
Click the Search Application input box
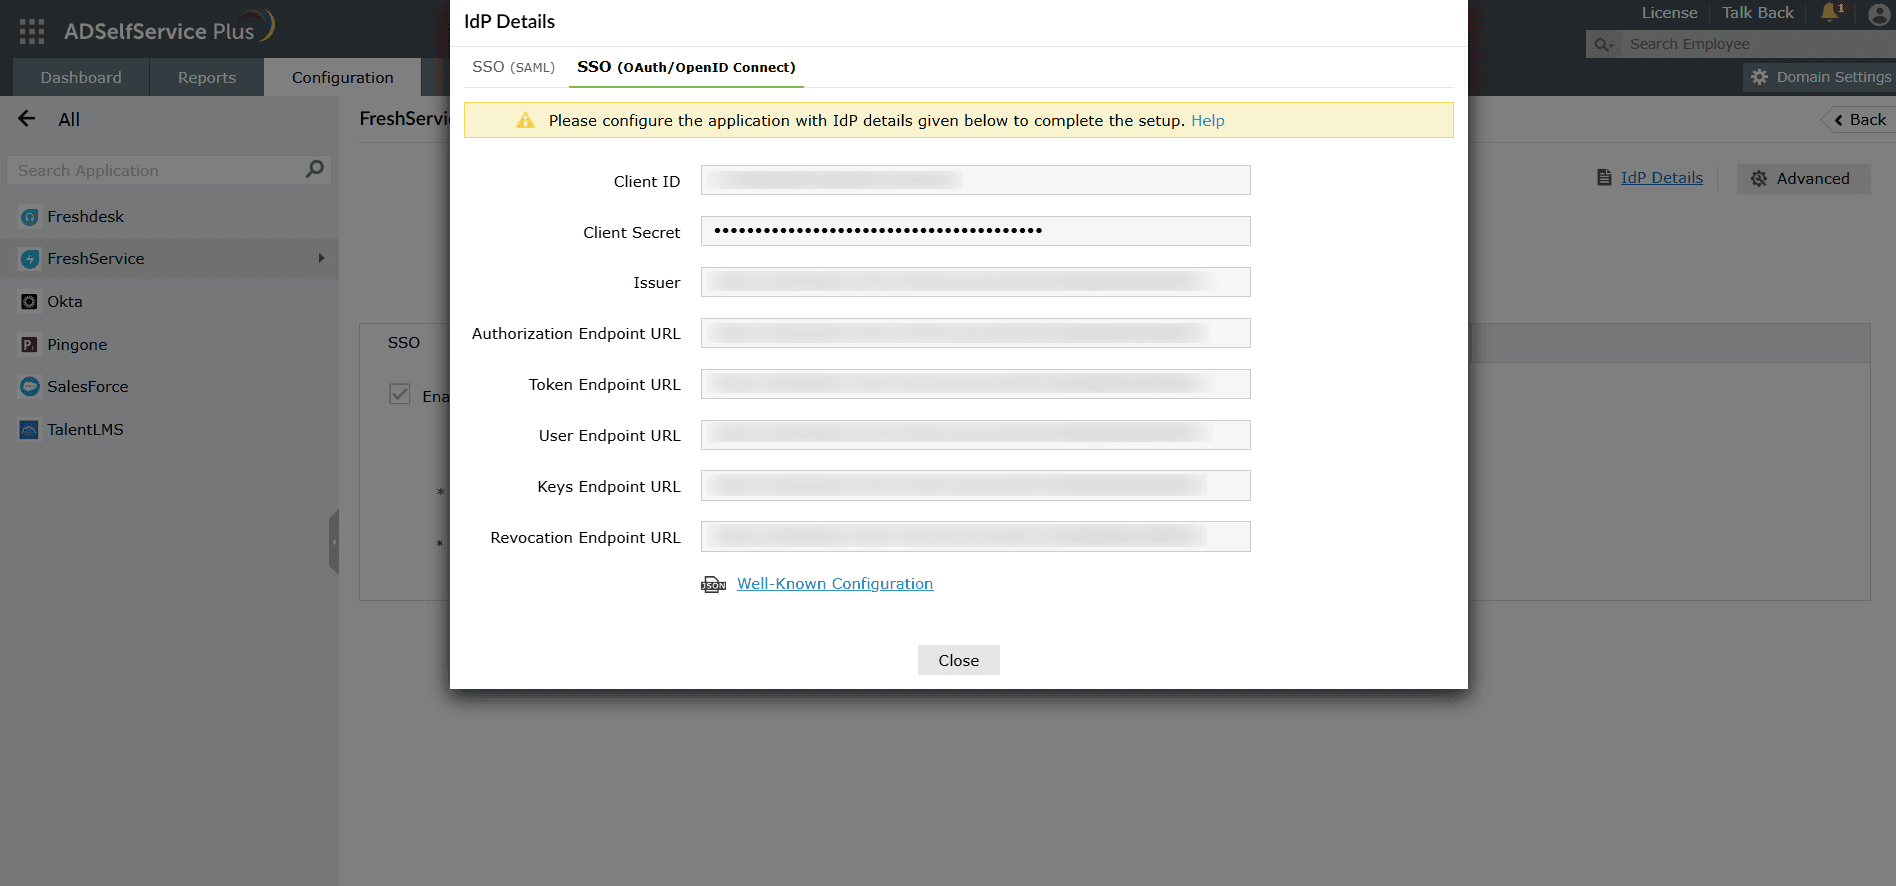point(168,170)
